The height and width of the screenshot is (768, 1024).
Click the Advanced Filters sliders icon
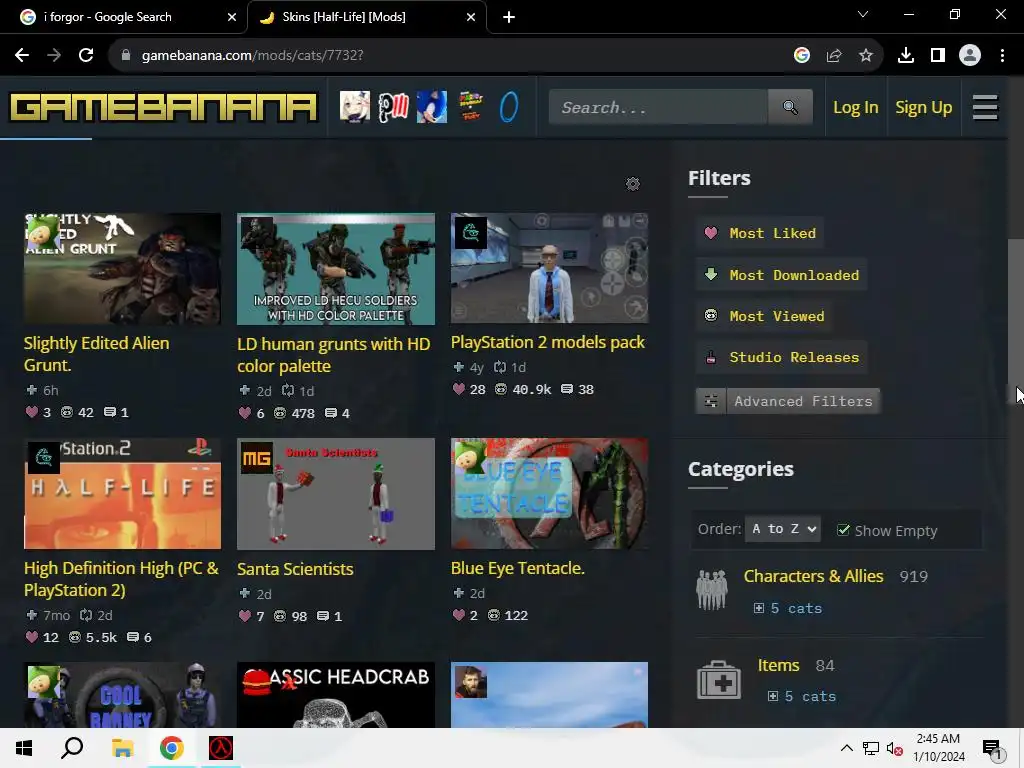(x=711, y=401)
